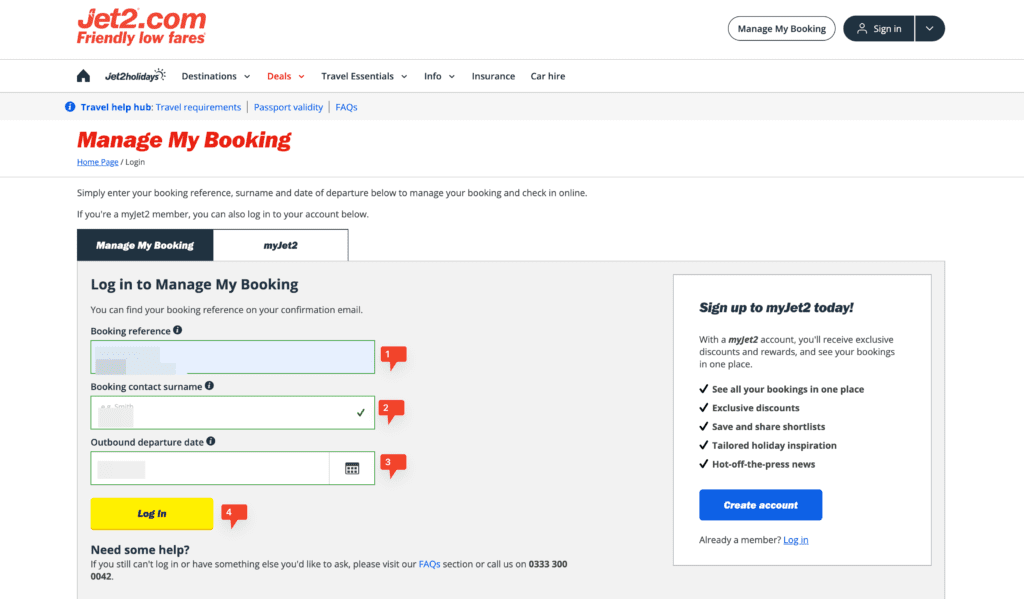Screen dimensions: 1024x599
Task: Click 'Hot-off-the-press news' list item
Action: 763,464
